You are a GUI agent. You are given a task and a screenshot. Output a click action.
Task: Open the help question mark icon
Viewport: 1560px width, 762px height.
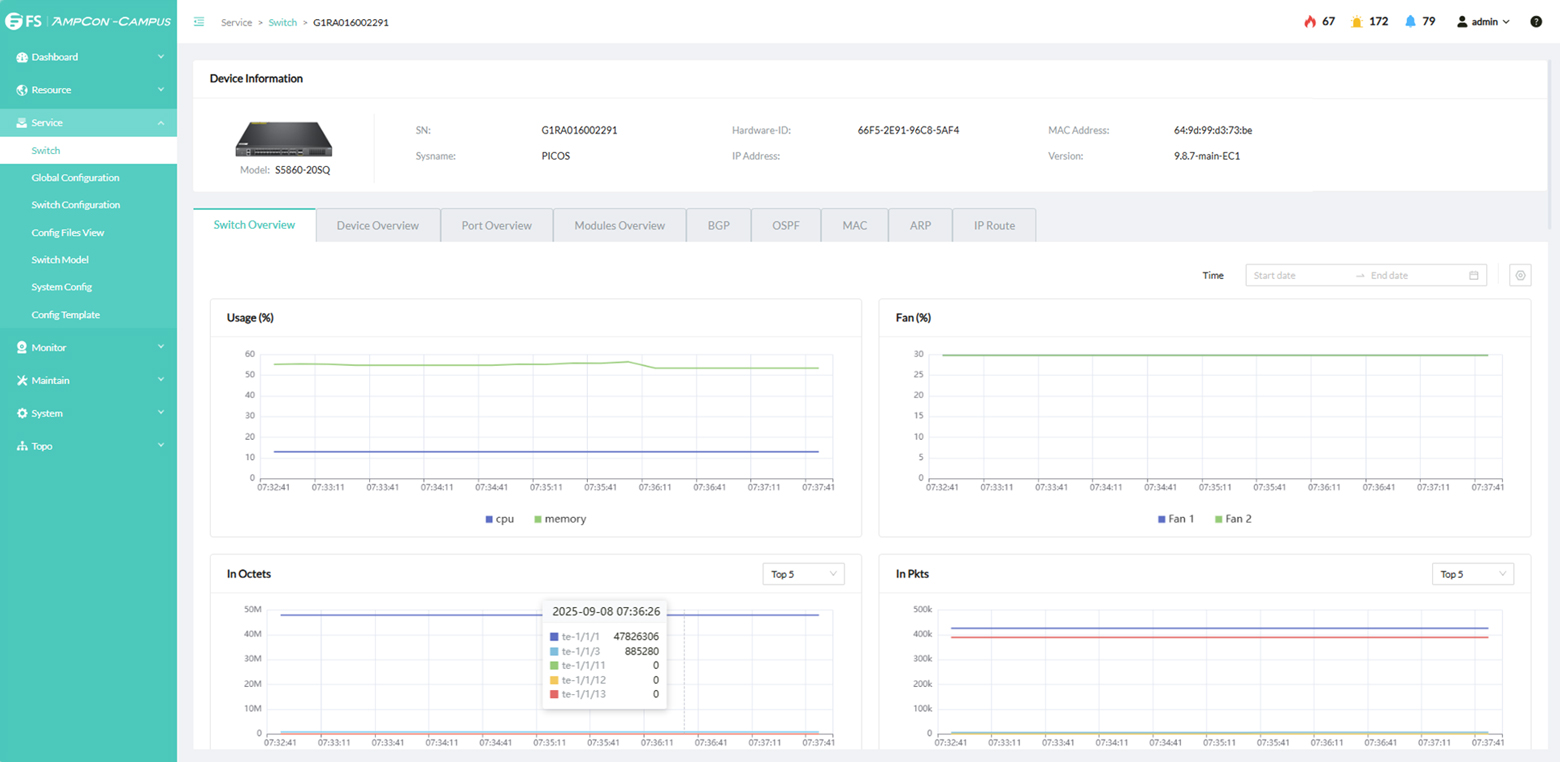coord(1536,21)
